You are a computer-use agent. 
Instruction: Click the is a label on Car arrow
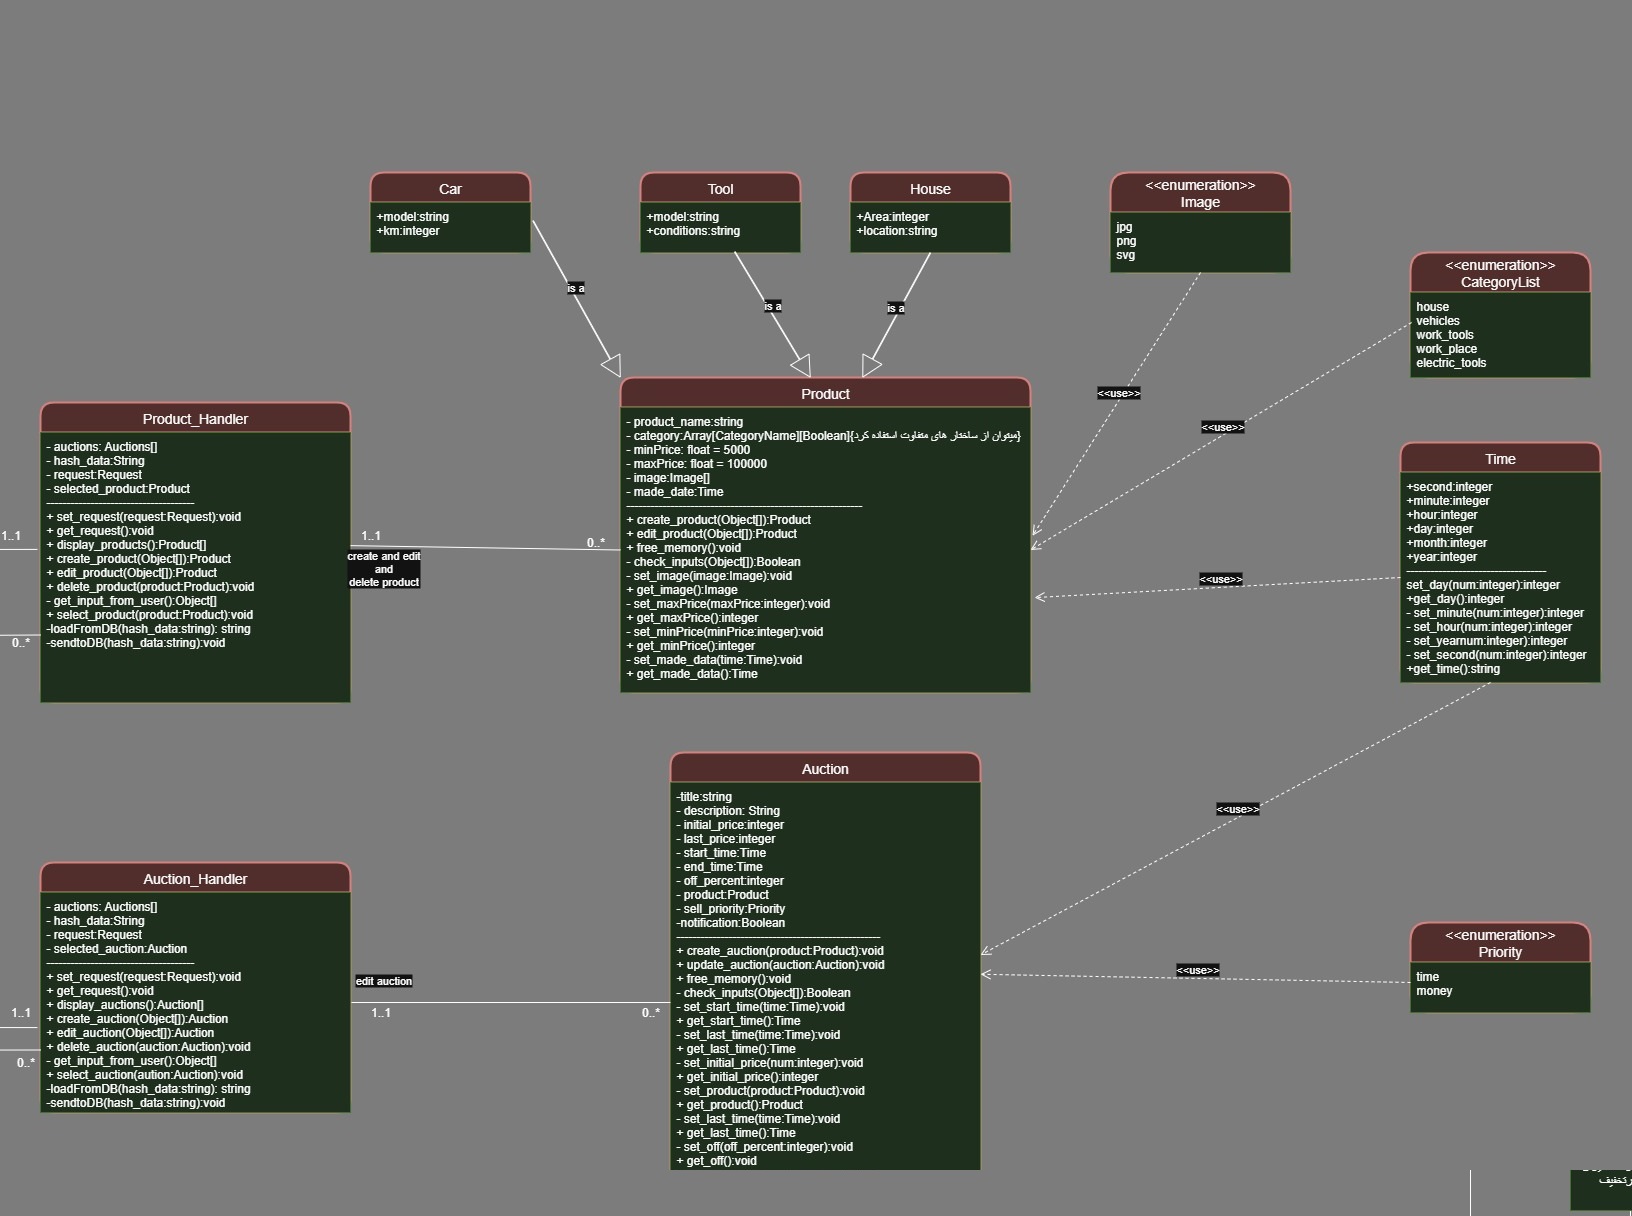click(x=575, y=287)
